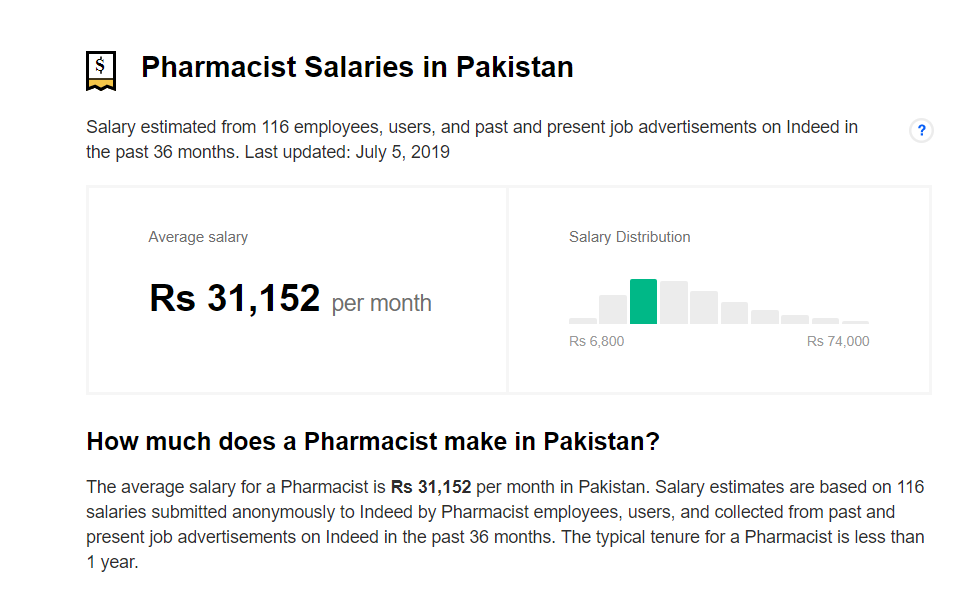
Task: Click the seventh salary distribution bar
Action: coord(765,316)
